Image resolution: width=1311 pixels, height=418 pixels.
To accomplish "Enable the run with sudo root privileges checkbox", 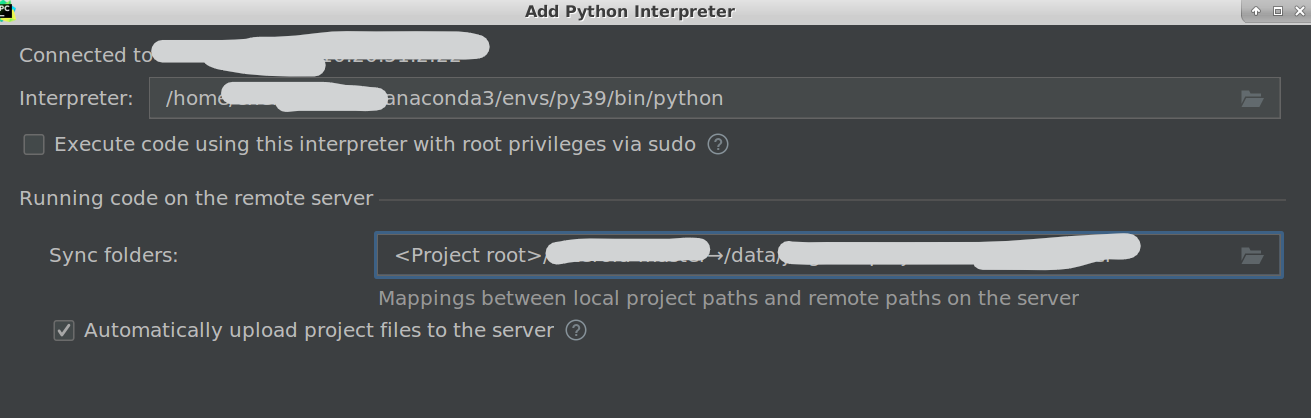I will coord(34,145).
